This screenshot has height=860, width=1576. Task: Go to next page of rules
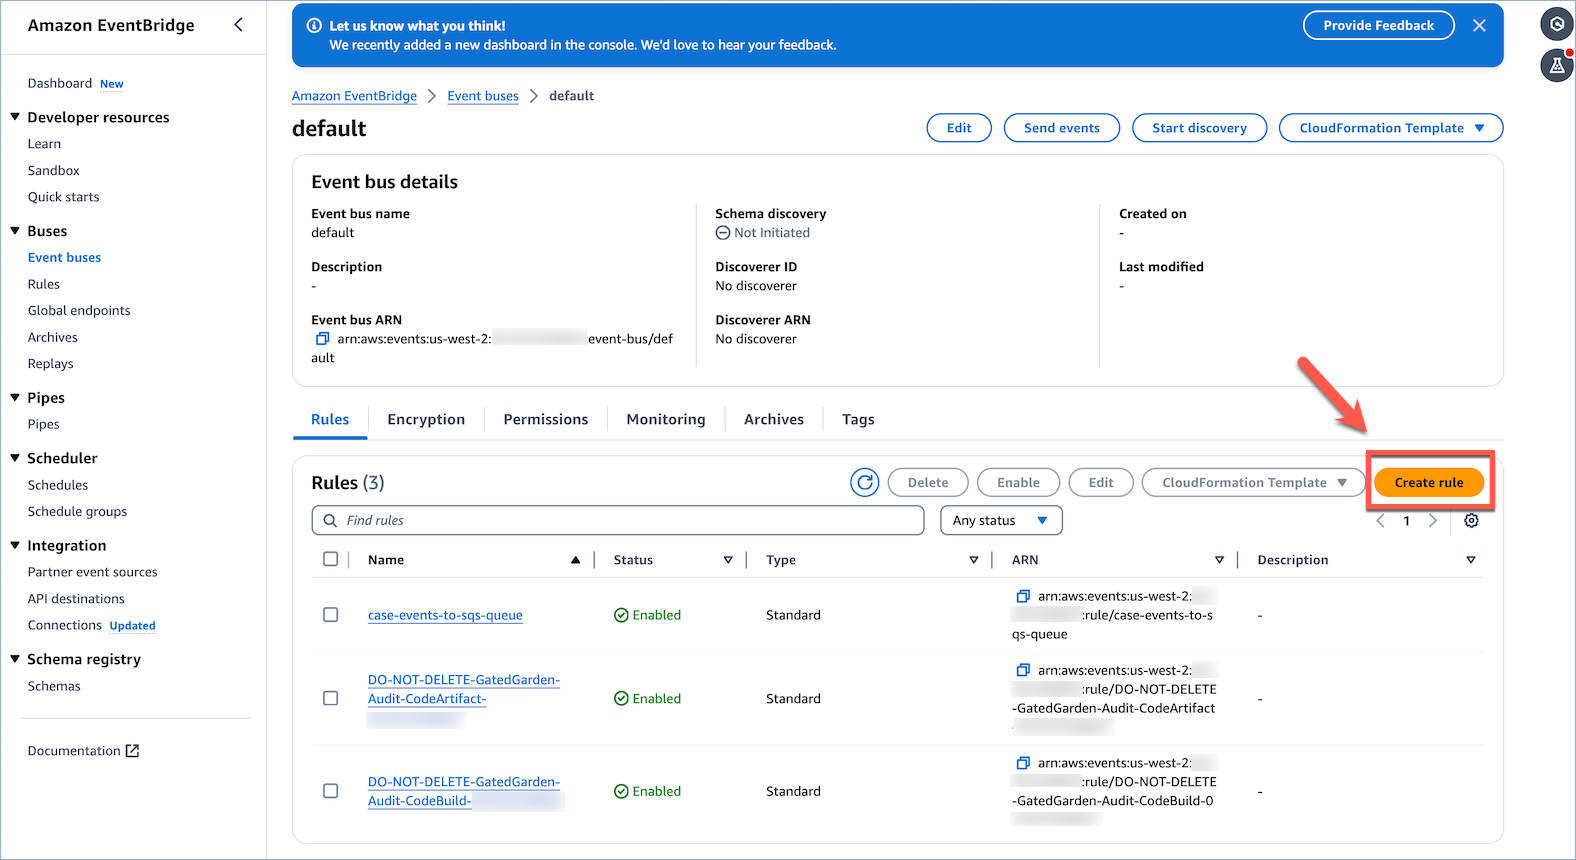coord(1433,520)
